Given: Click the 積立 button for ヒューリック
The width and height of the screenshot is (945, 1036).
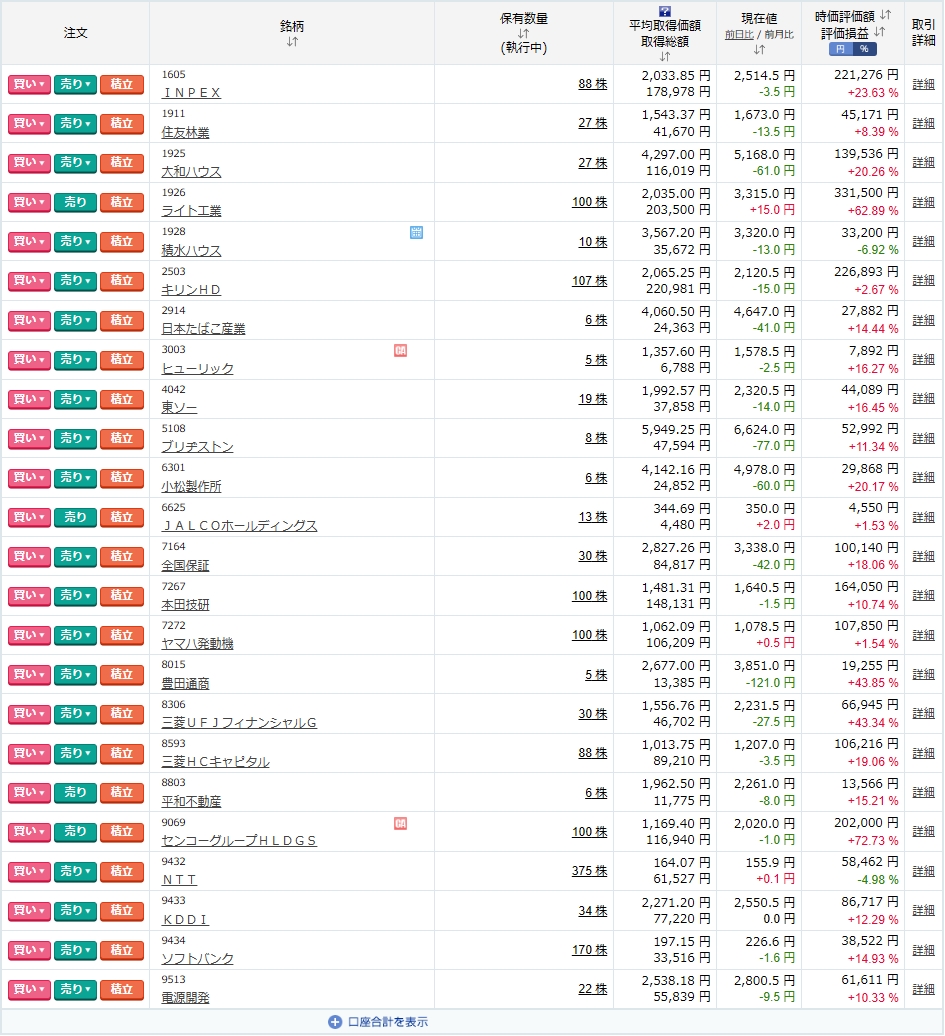Looking at the screenshot, I should [x=122, y=360].
